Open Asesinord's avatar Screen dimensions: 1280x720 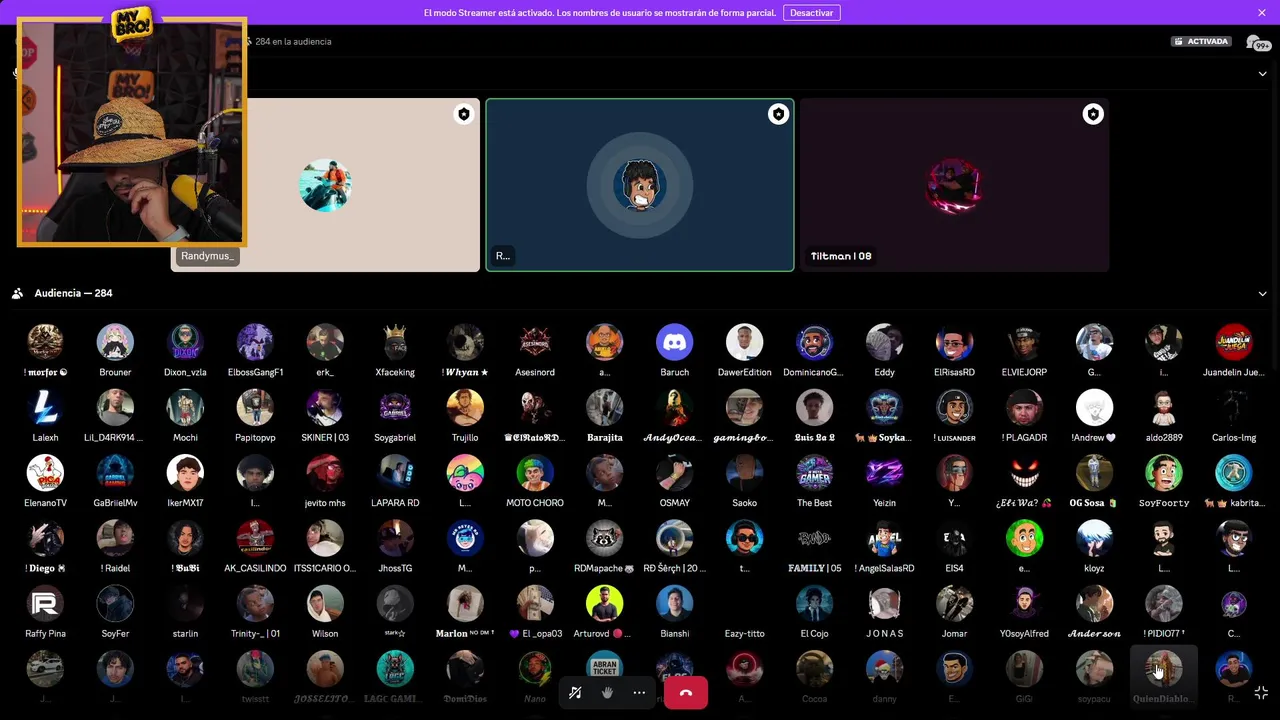coord(535,342)
